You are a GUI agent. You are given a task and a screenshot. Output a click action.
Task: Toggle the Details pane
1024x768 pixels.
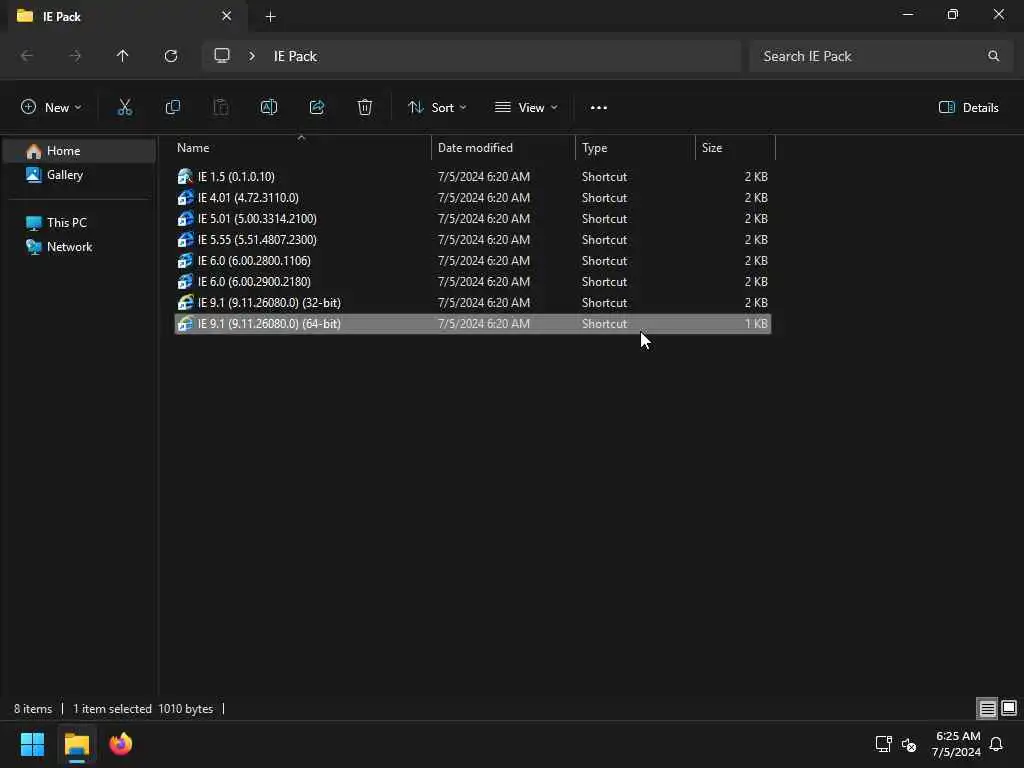click(968, 108)
